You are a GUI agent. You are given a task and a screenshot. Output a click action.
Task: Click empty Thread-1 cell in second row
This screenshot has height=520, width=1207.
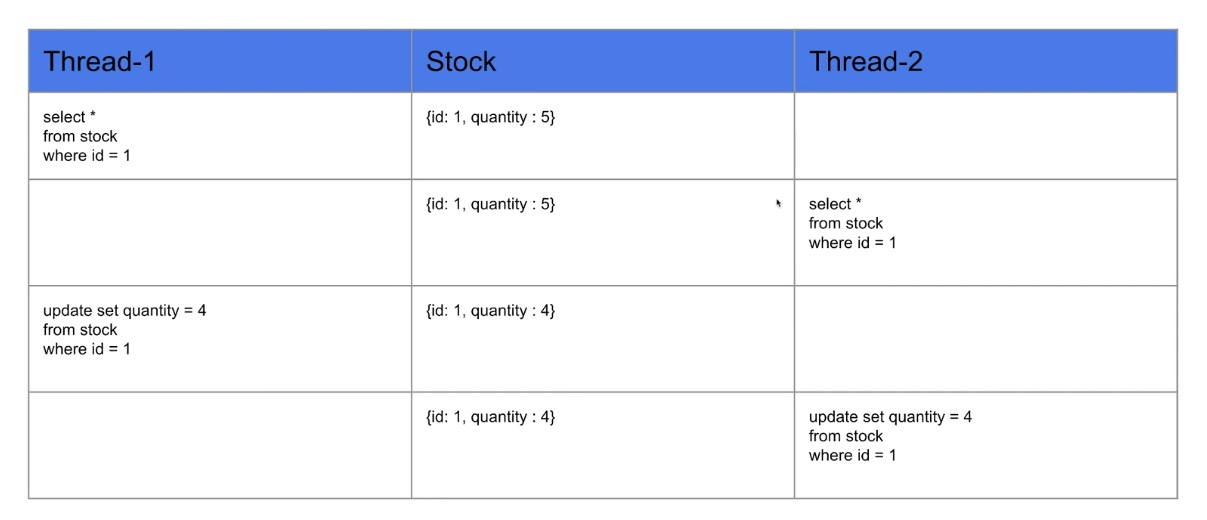[x=220, y=233]
